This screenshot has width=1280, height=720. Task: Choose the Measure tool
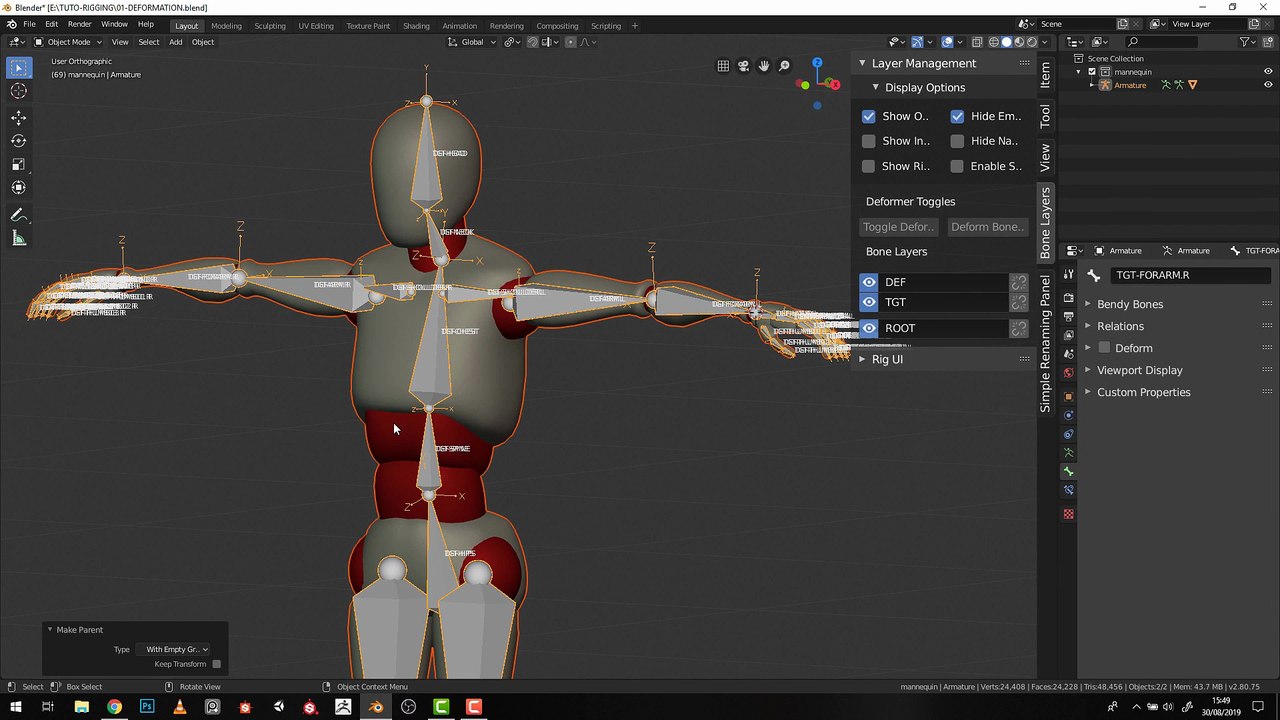click(x=18, y=238)
